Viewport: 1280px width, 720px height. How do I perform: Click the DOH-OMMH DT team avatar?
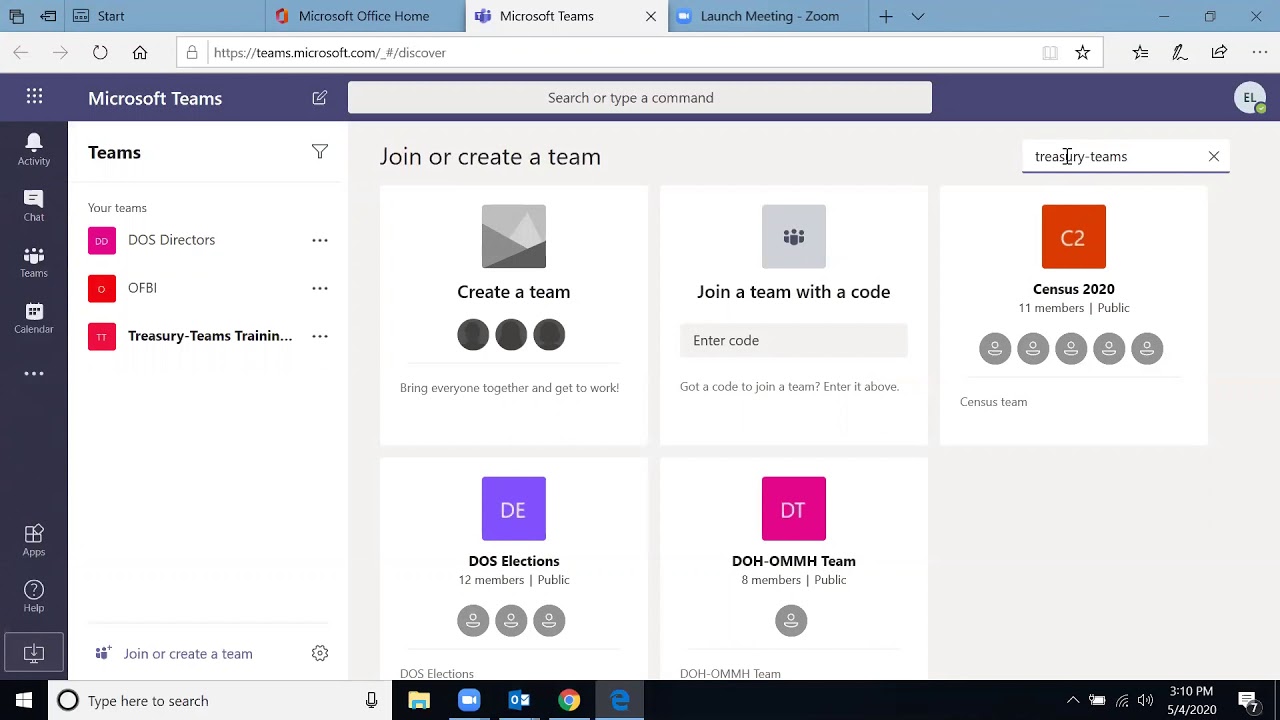tap(794, 509)
